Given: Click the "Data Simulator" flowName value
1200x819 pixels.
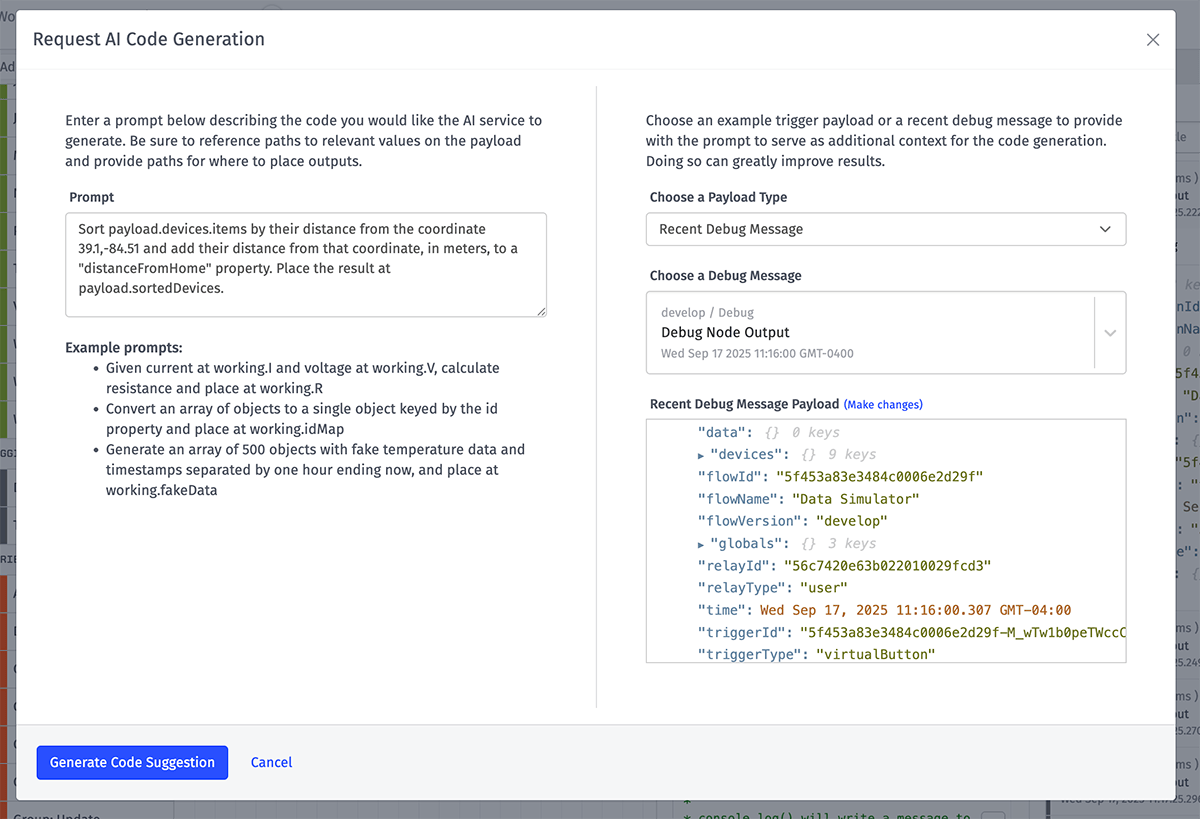Looking at the screenshot, I should [x=855, y=499].
